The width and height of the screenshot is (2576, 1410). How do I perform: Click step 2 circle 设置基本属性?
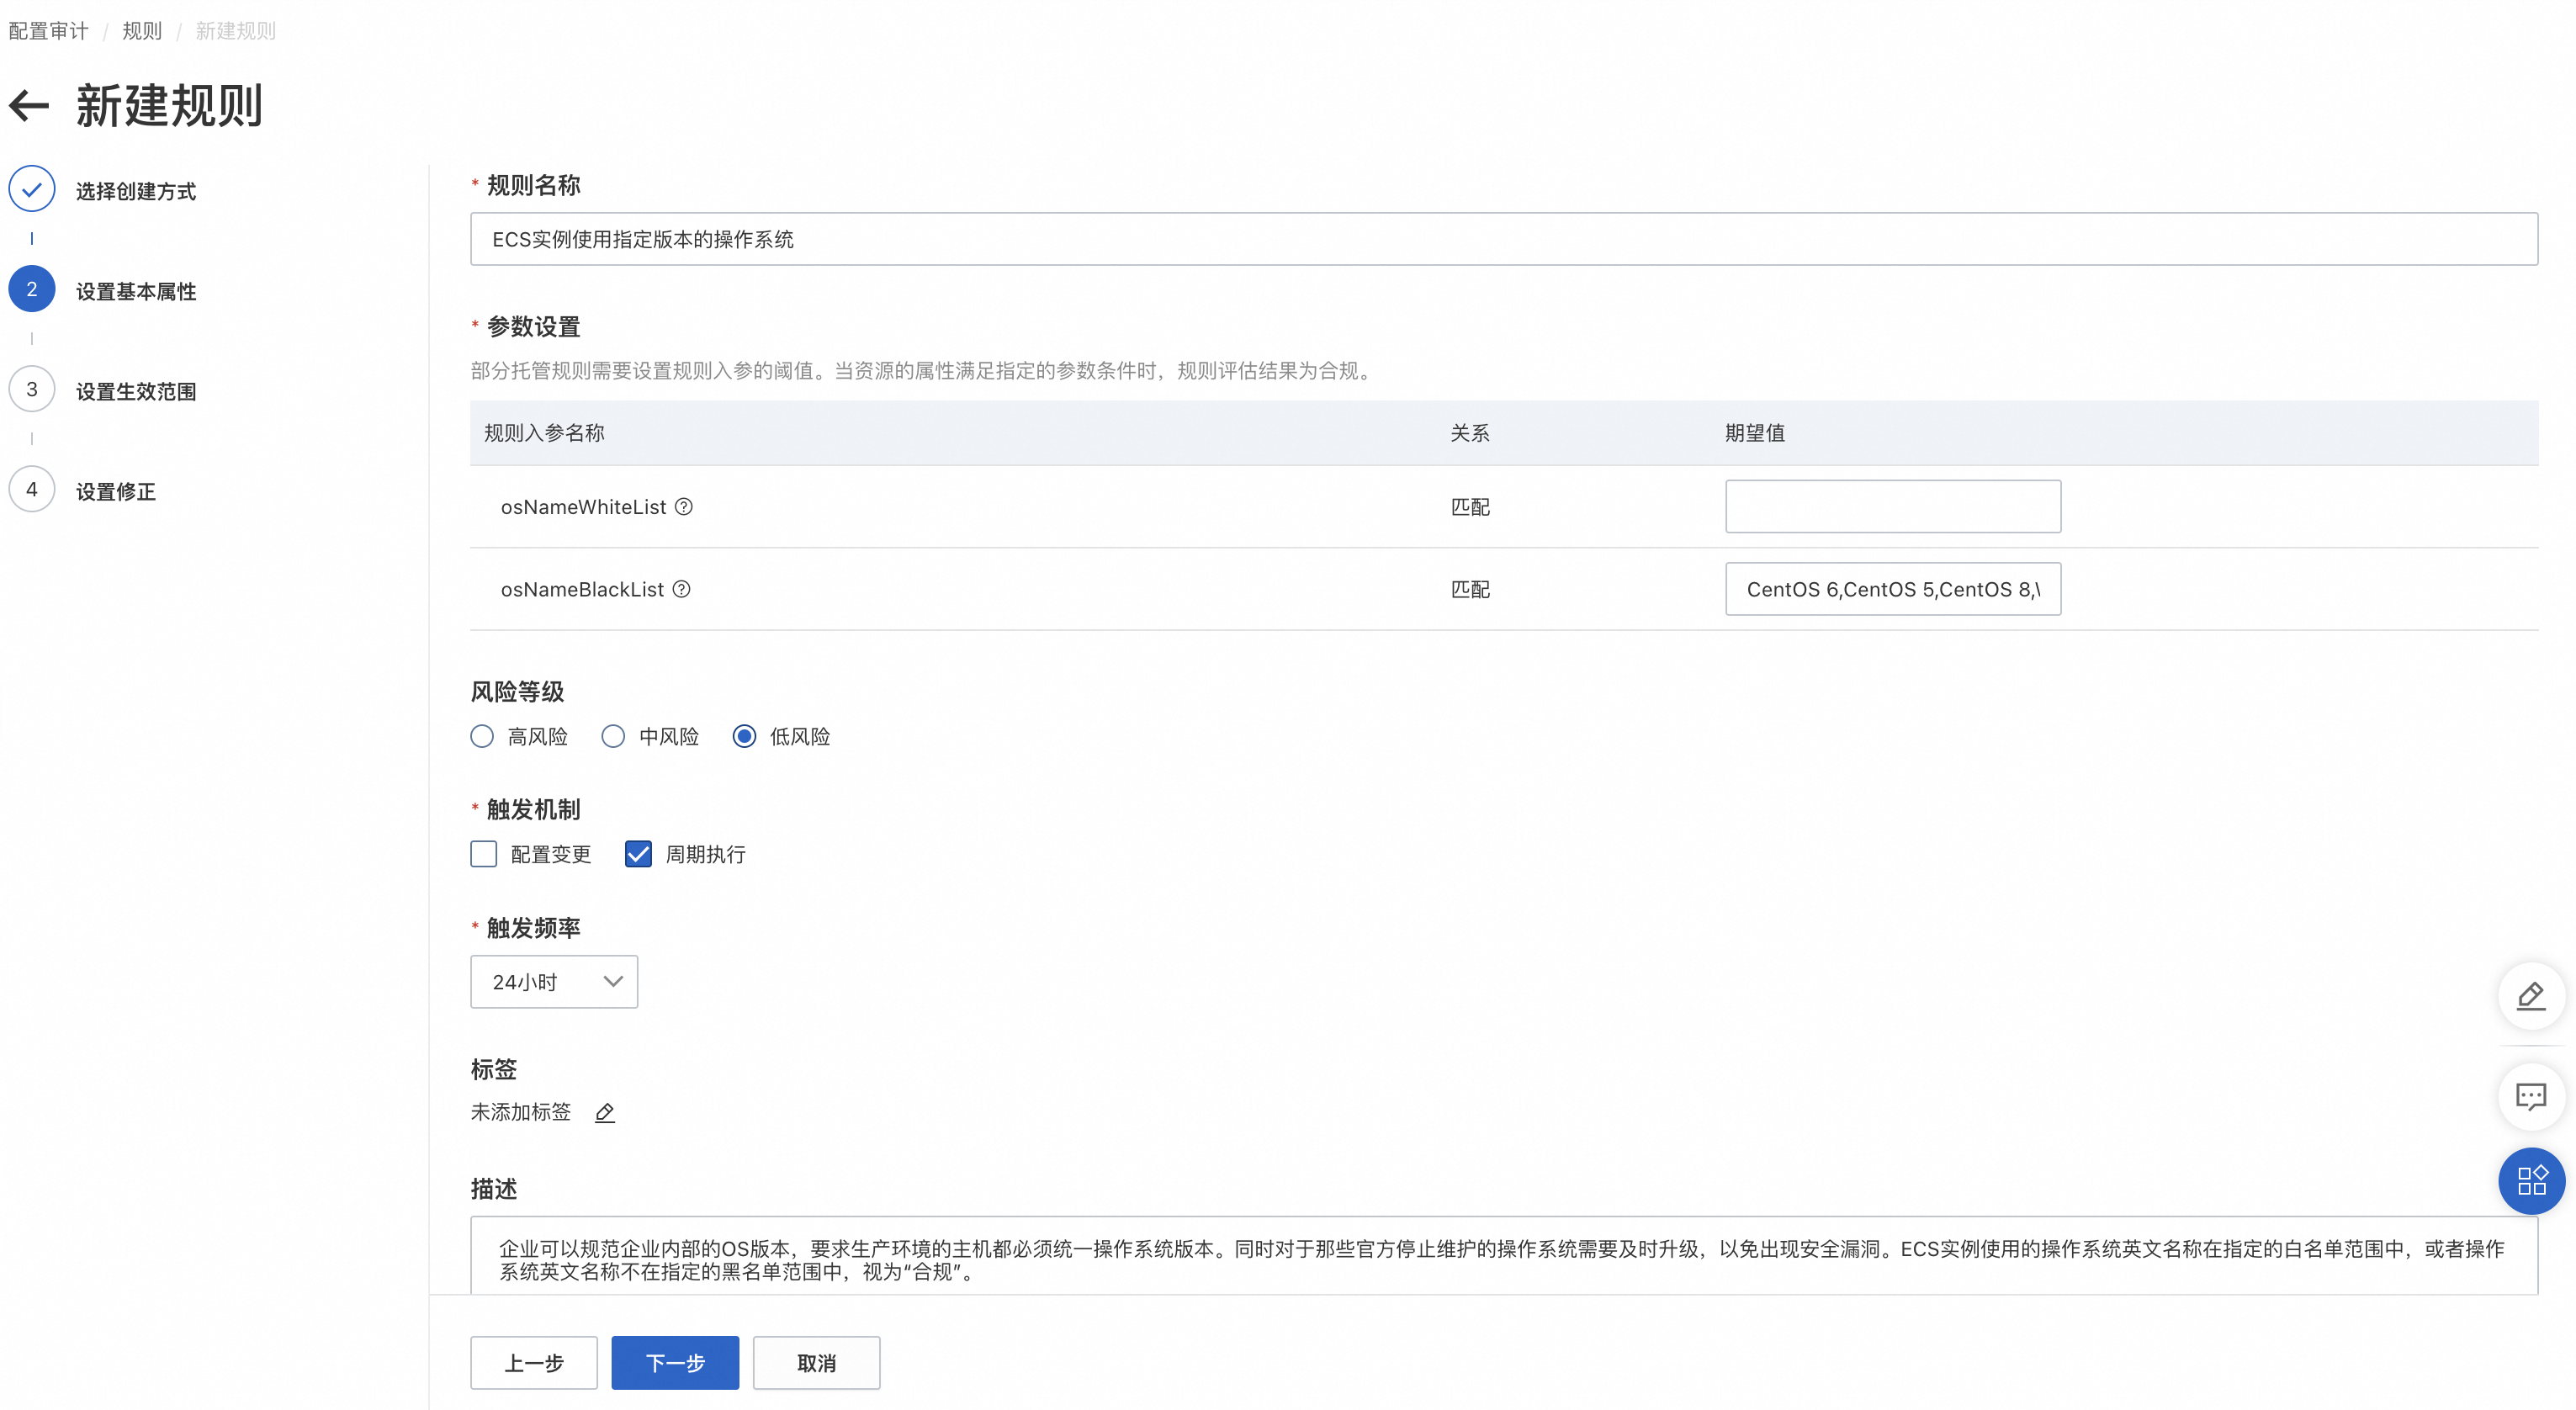tap(32, 289)
